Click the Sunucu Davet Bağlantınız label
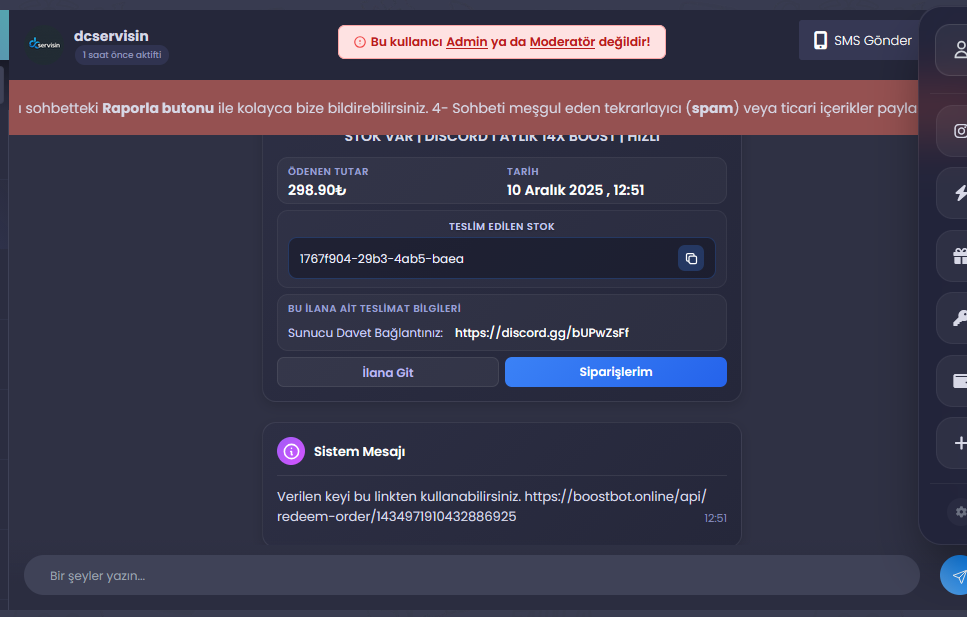The width and height of the screenshot is (967, 617). (365, 333)
